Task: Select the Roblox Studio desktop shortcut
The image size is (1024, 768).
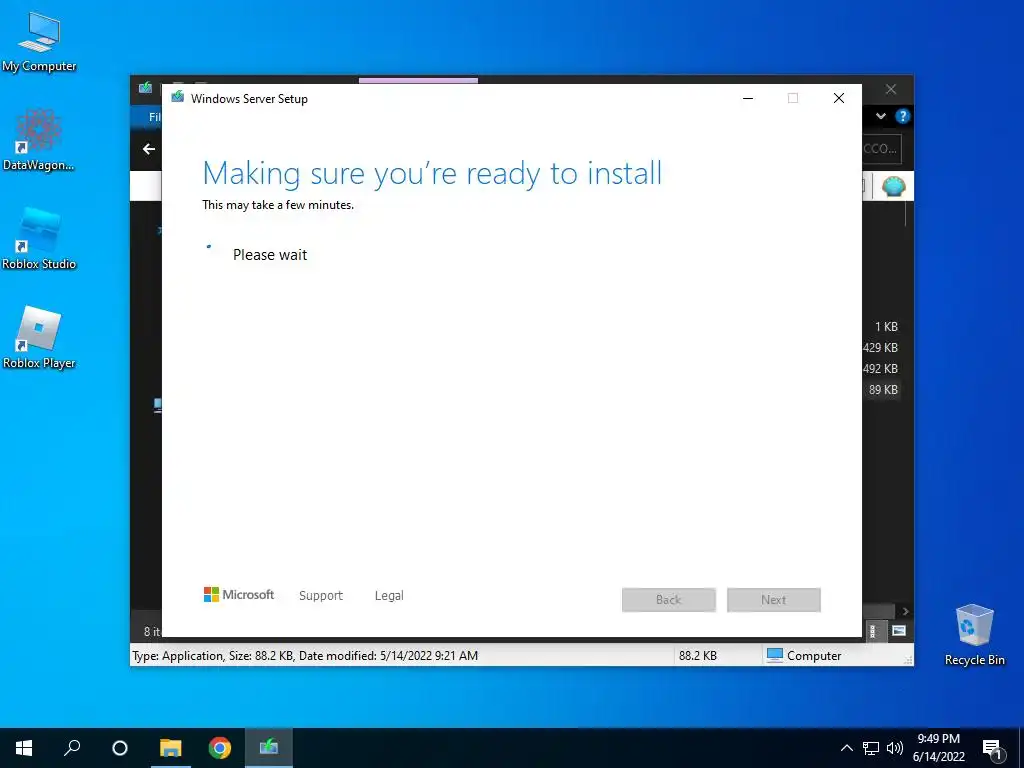Action: 39,239
